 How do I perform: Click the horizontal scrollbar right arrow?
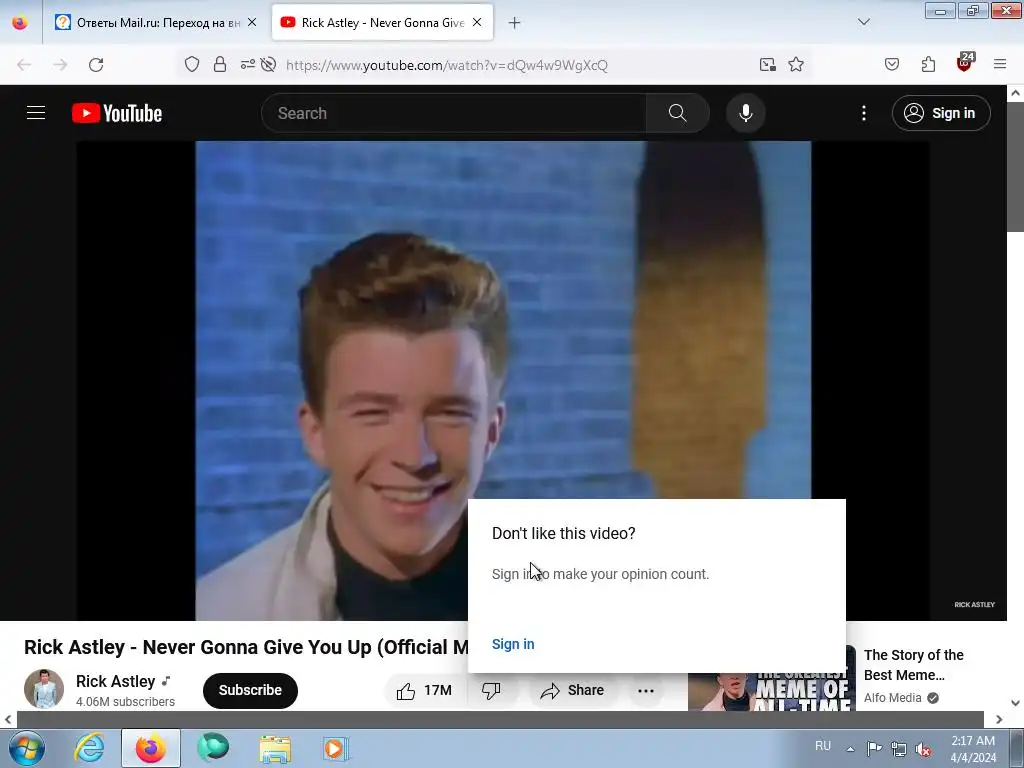tap(999, 719)
